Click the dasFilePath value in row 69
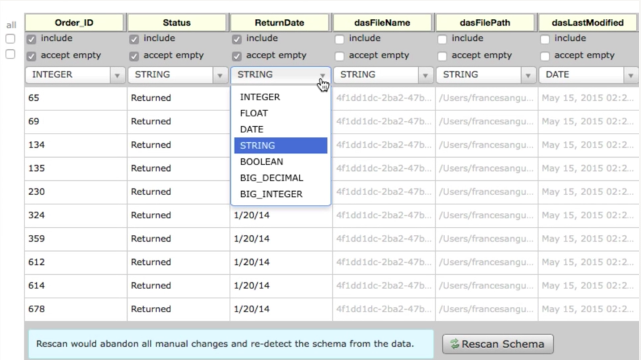The image size is (641, 360). 486,121
